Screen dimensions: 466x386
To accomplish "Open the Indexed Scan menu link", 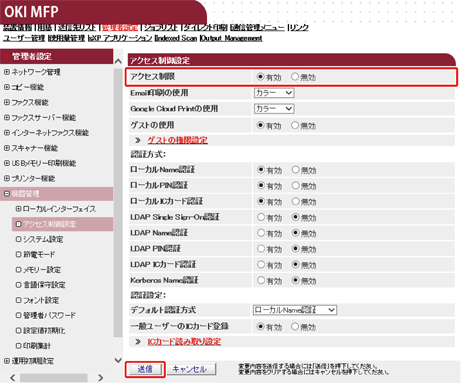I will pyautogui.click(x=176, y=38).
